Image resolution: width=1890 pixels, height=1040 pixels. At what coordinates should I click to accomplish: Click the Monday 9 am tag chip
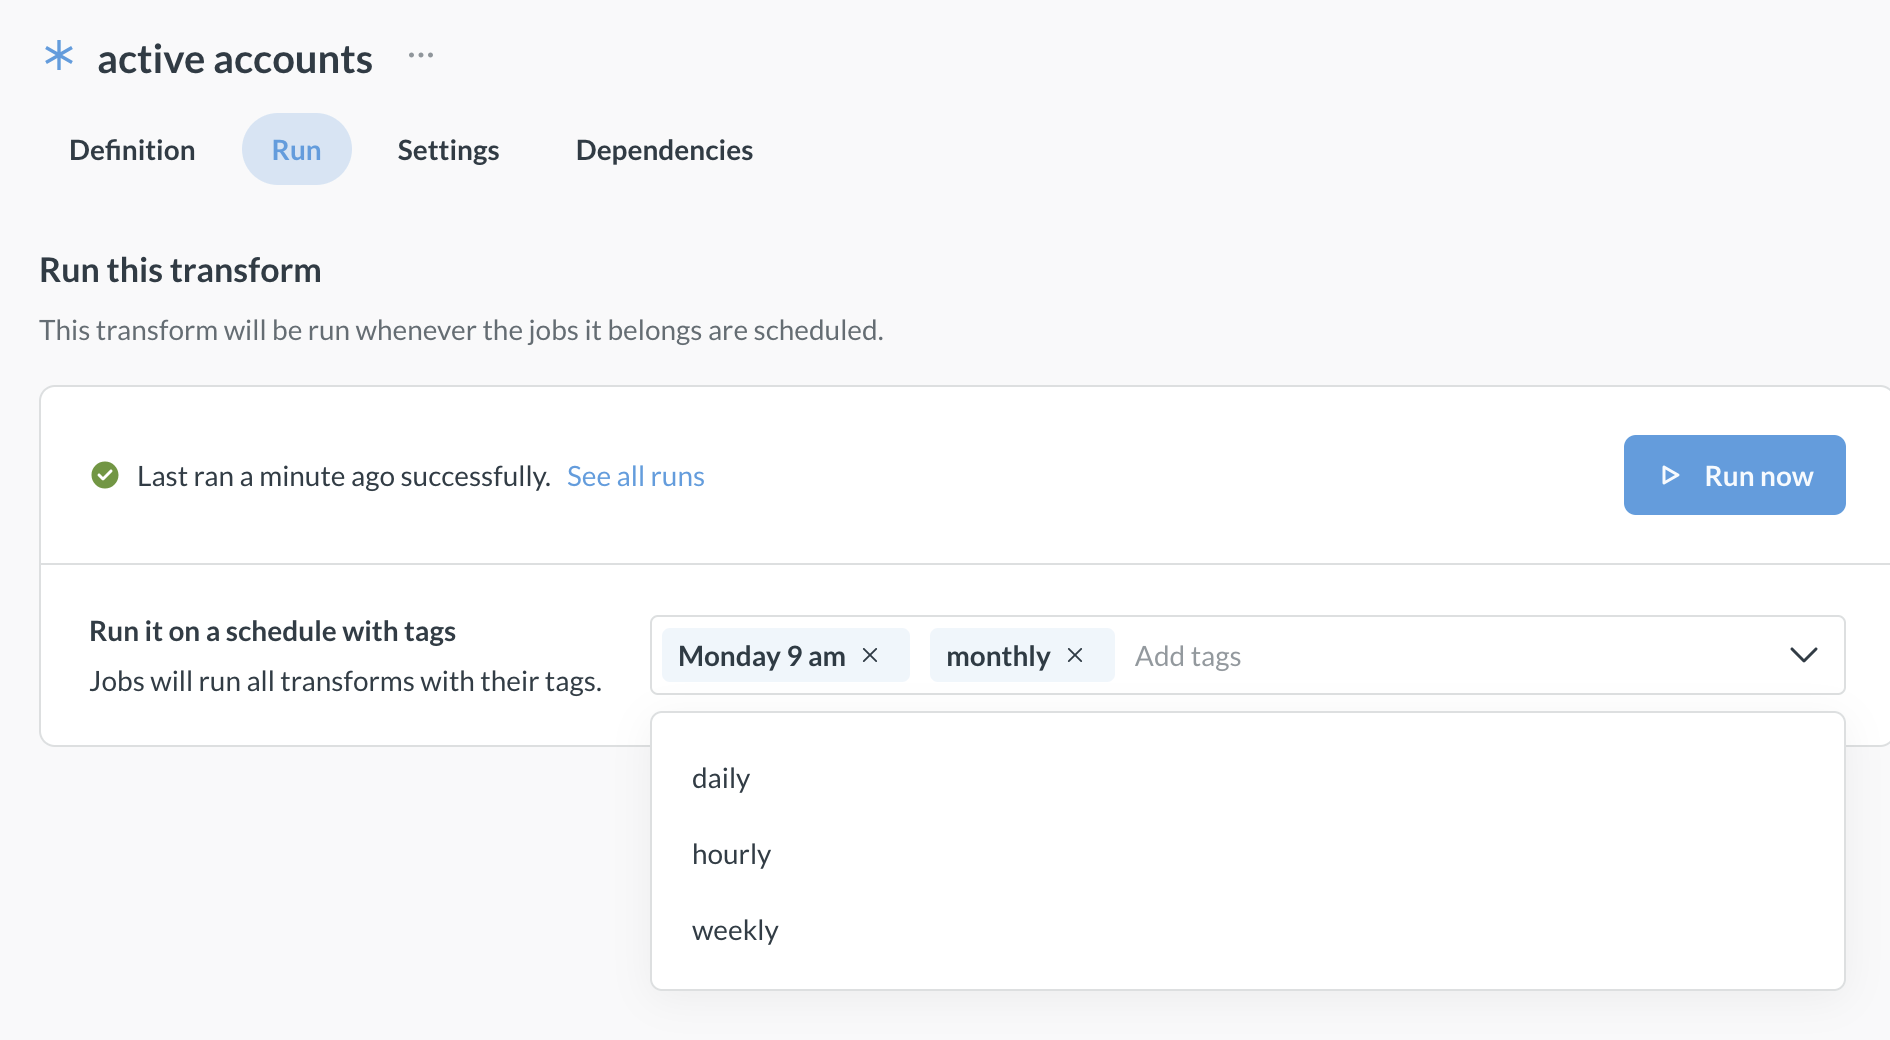pyautogui.click(x=761, y=656)
